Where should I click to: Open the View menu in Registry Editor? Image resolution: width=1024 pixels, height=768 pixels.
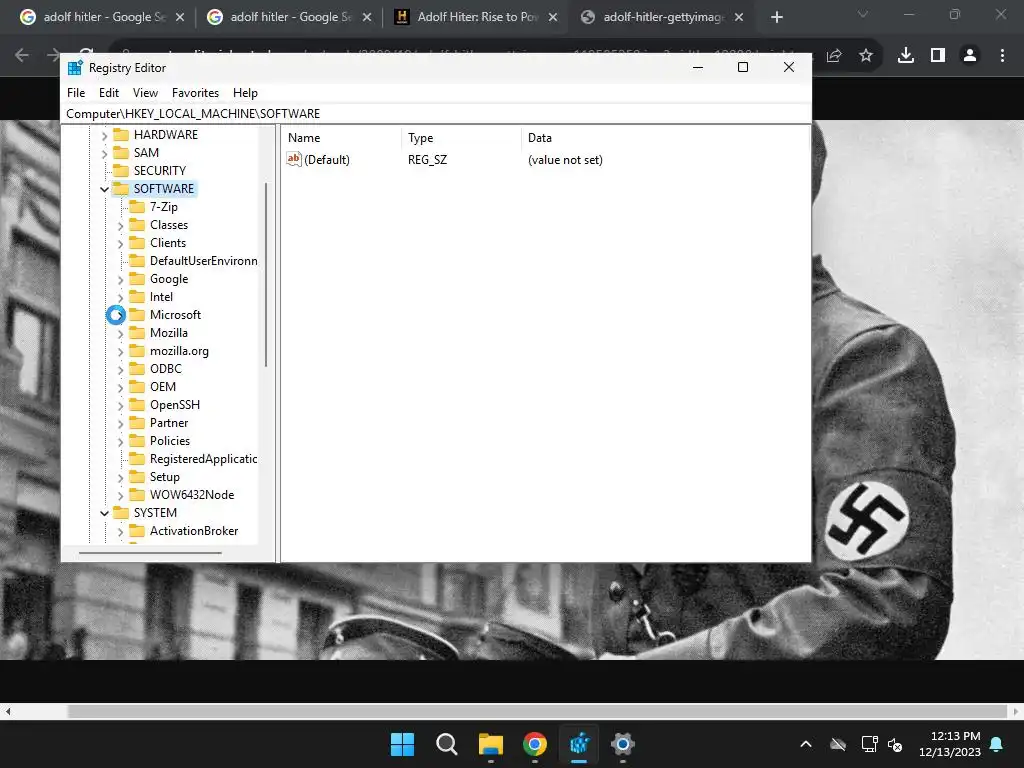145,93
